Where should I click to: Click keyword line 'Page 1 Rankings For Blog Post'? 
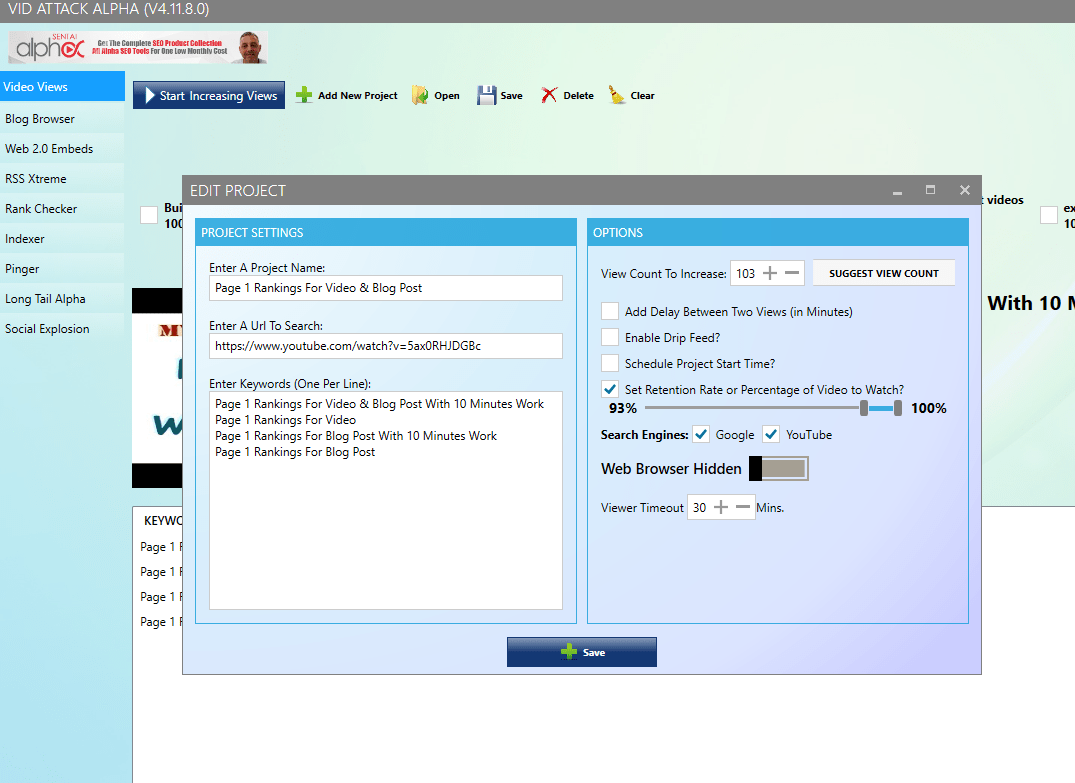pos(295,452)
